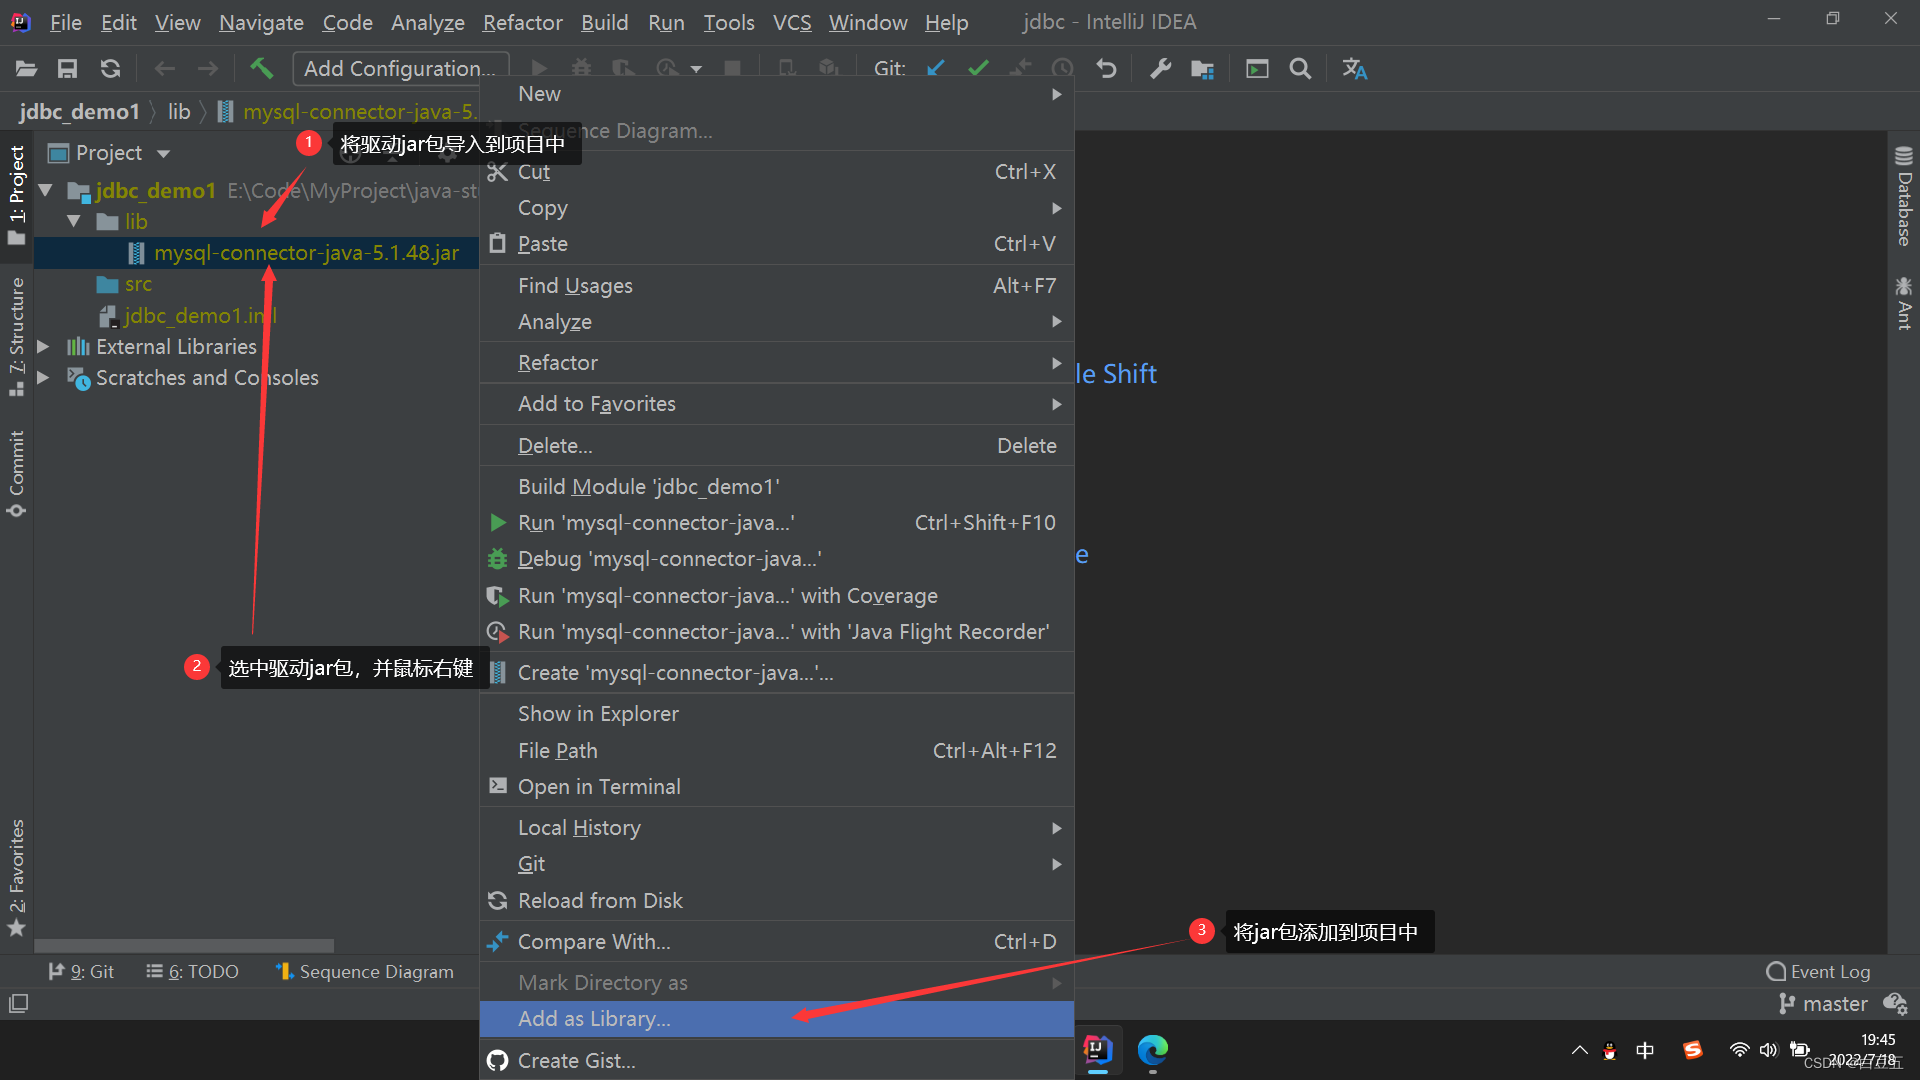Screen dimensions: 1920x1080
Task: Select Create Gist... option
Action: 776,1061
